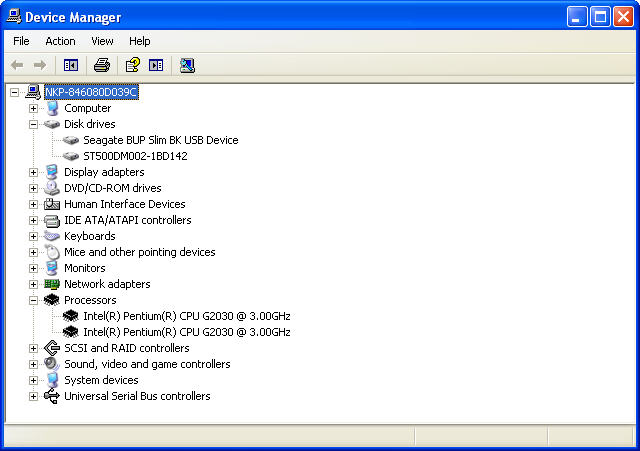This screenshot has width=640, height=451.
Task: Click the Computer category icon
Action: tap(52, 108)
